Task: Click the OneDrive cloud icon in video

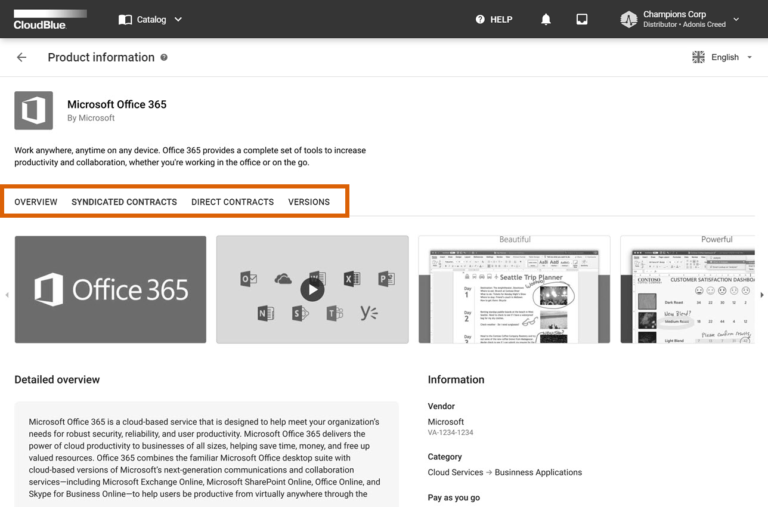Action: (283, 279)
